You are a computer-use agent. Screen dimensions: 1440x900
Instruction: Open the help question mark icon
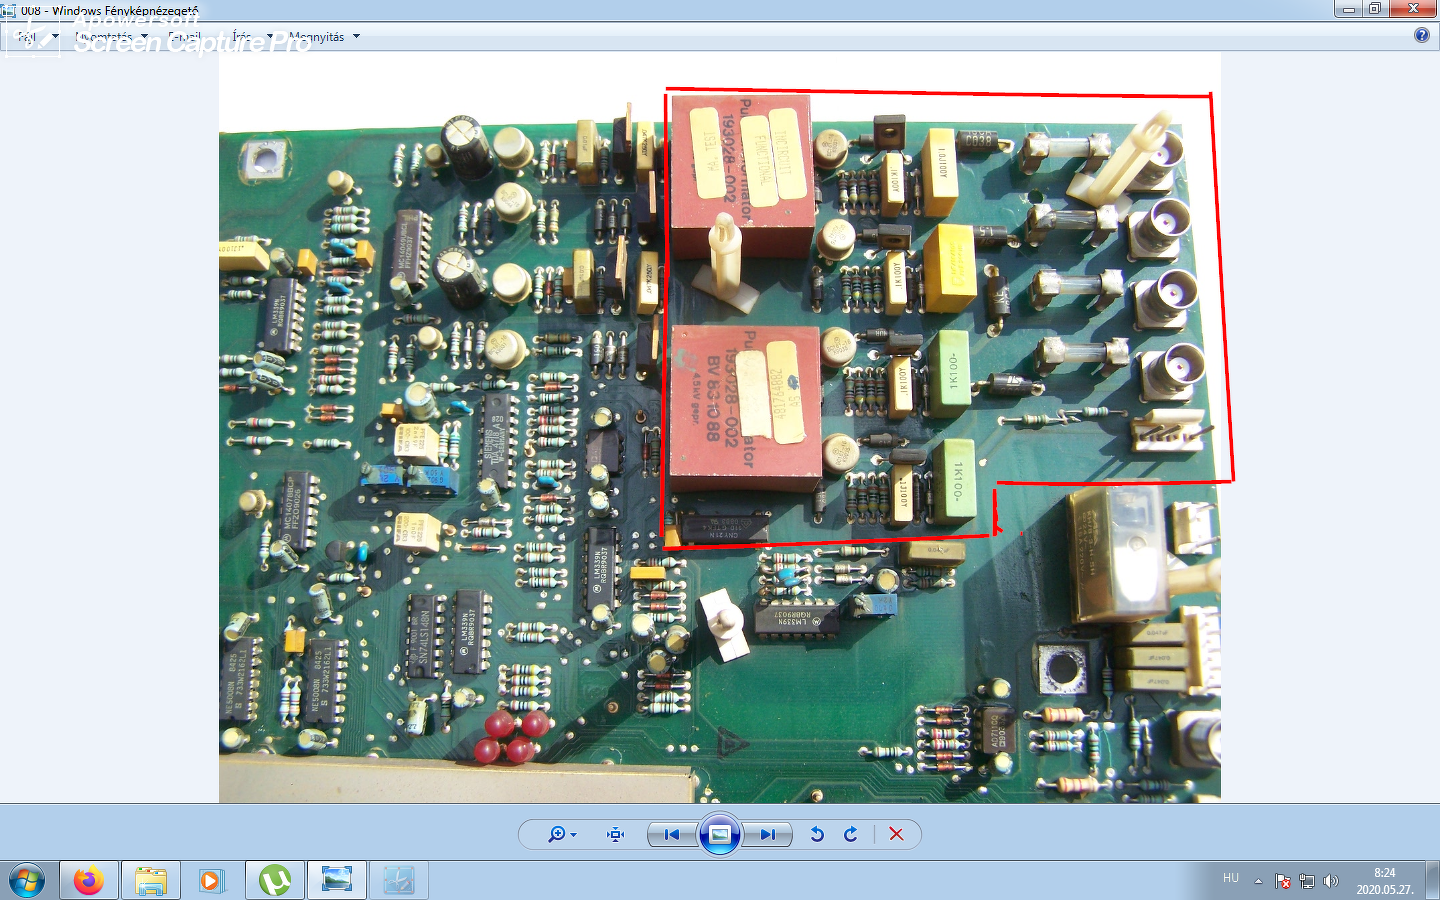coord(1422,35)
